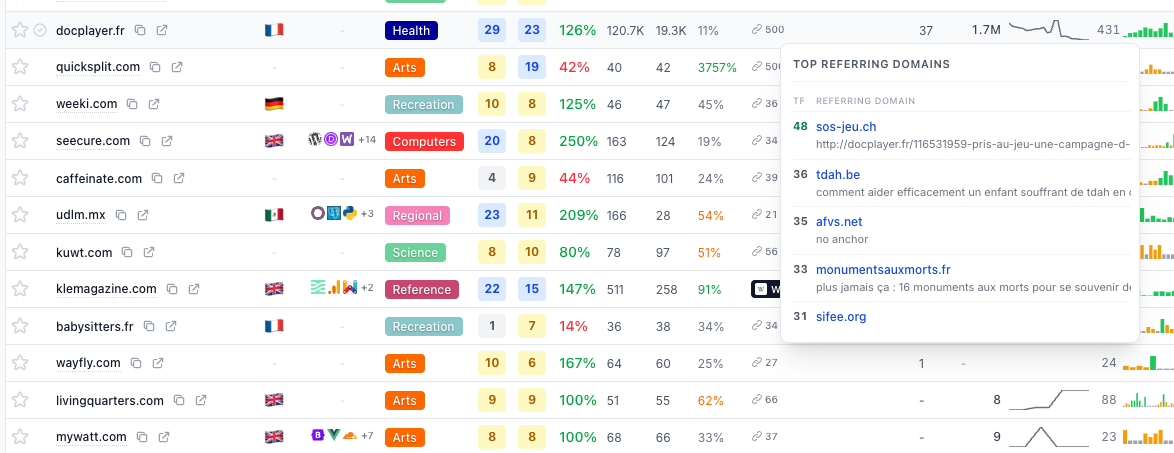This screenshot has width=1174, height=453.
Task: Open docplayer.fr in new tab
Action: (x=162, y=30)
